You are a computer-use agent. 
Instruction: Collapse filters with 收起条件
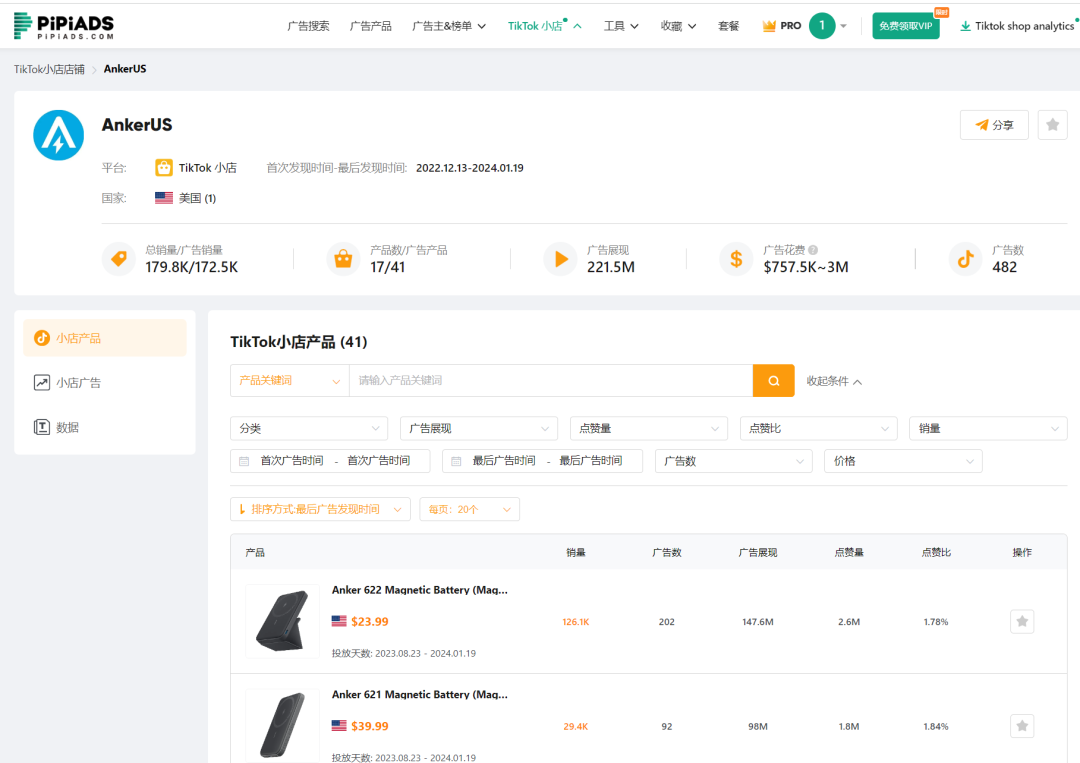tap(833, 381)
